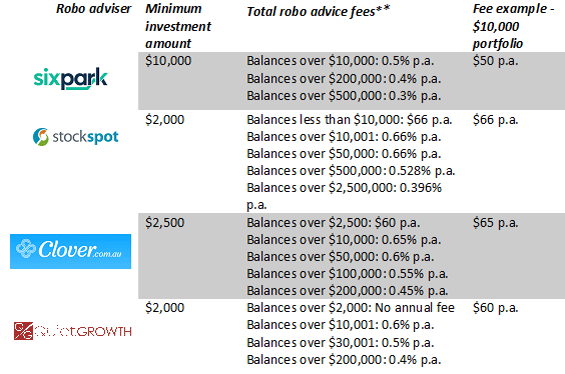Viewport: 565px width, 374px height.
Task: Select the Total robo advice fees header
Action: pyautogui.click(x=318, y=12)
